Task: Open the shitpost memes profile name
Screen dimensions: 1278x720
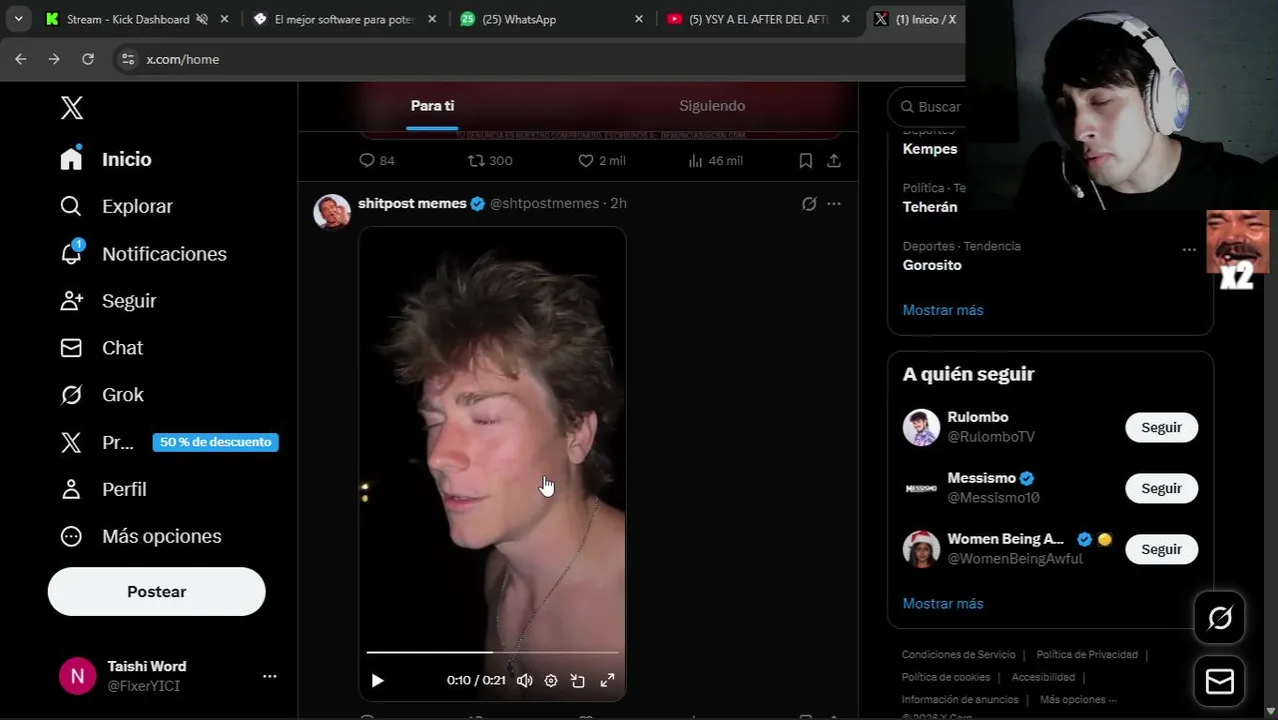Action: tap(412, 203)
